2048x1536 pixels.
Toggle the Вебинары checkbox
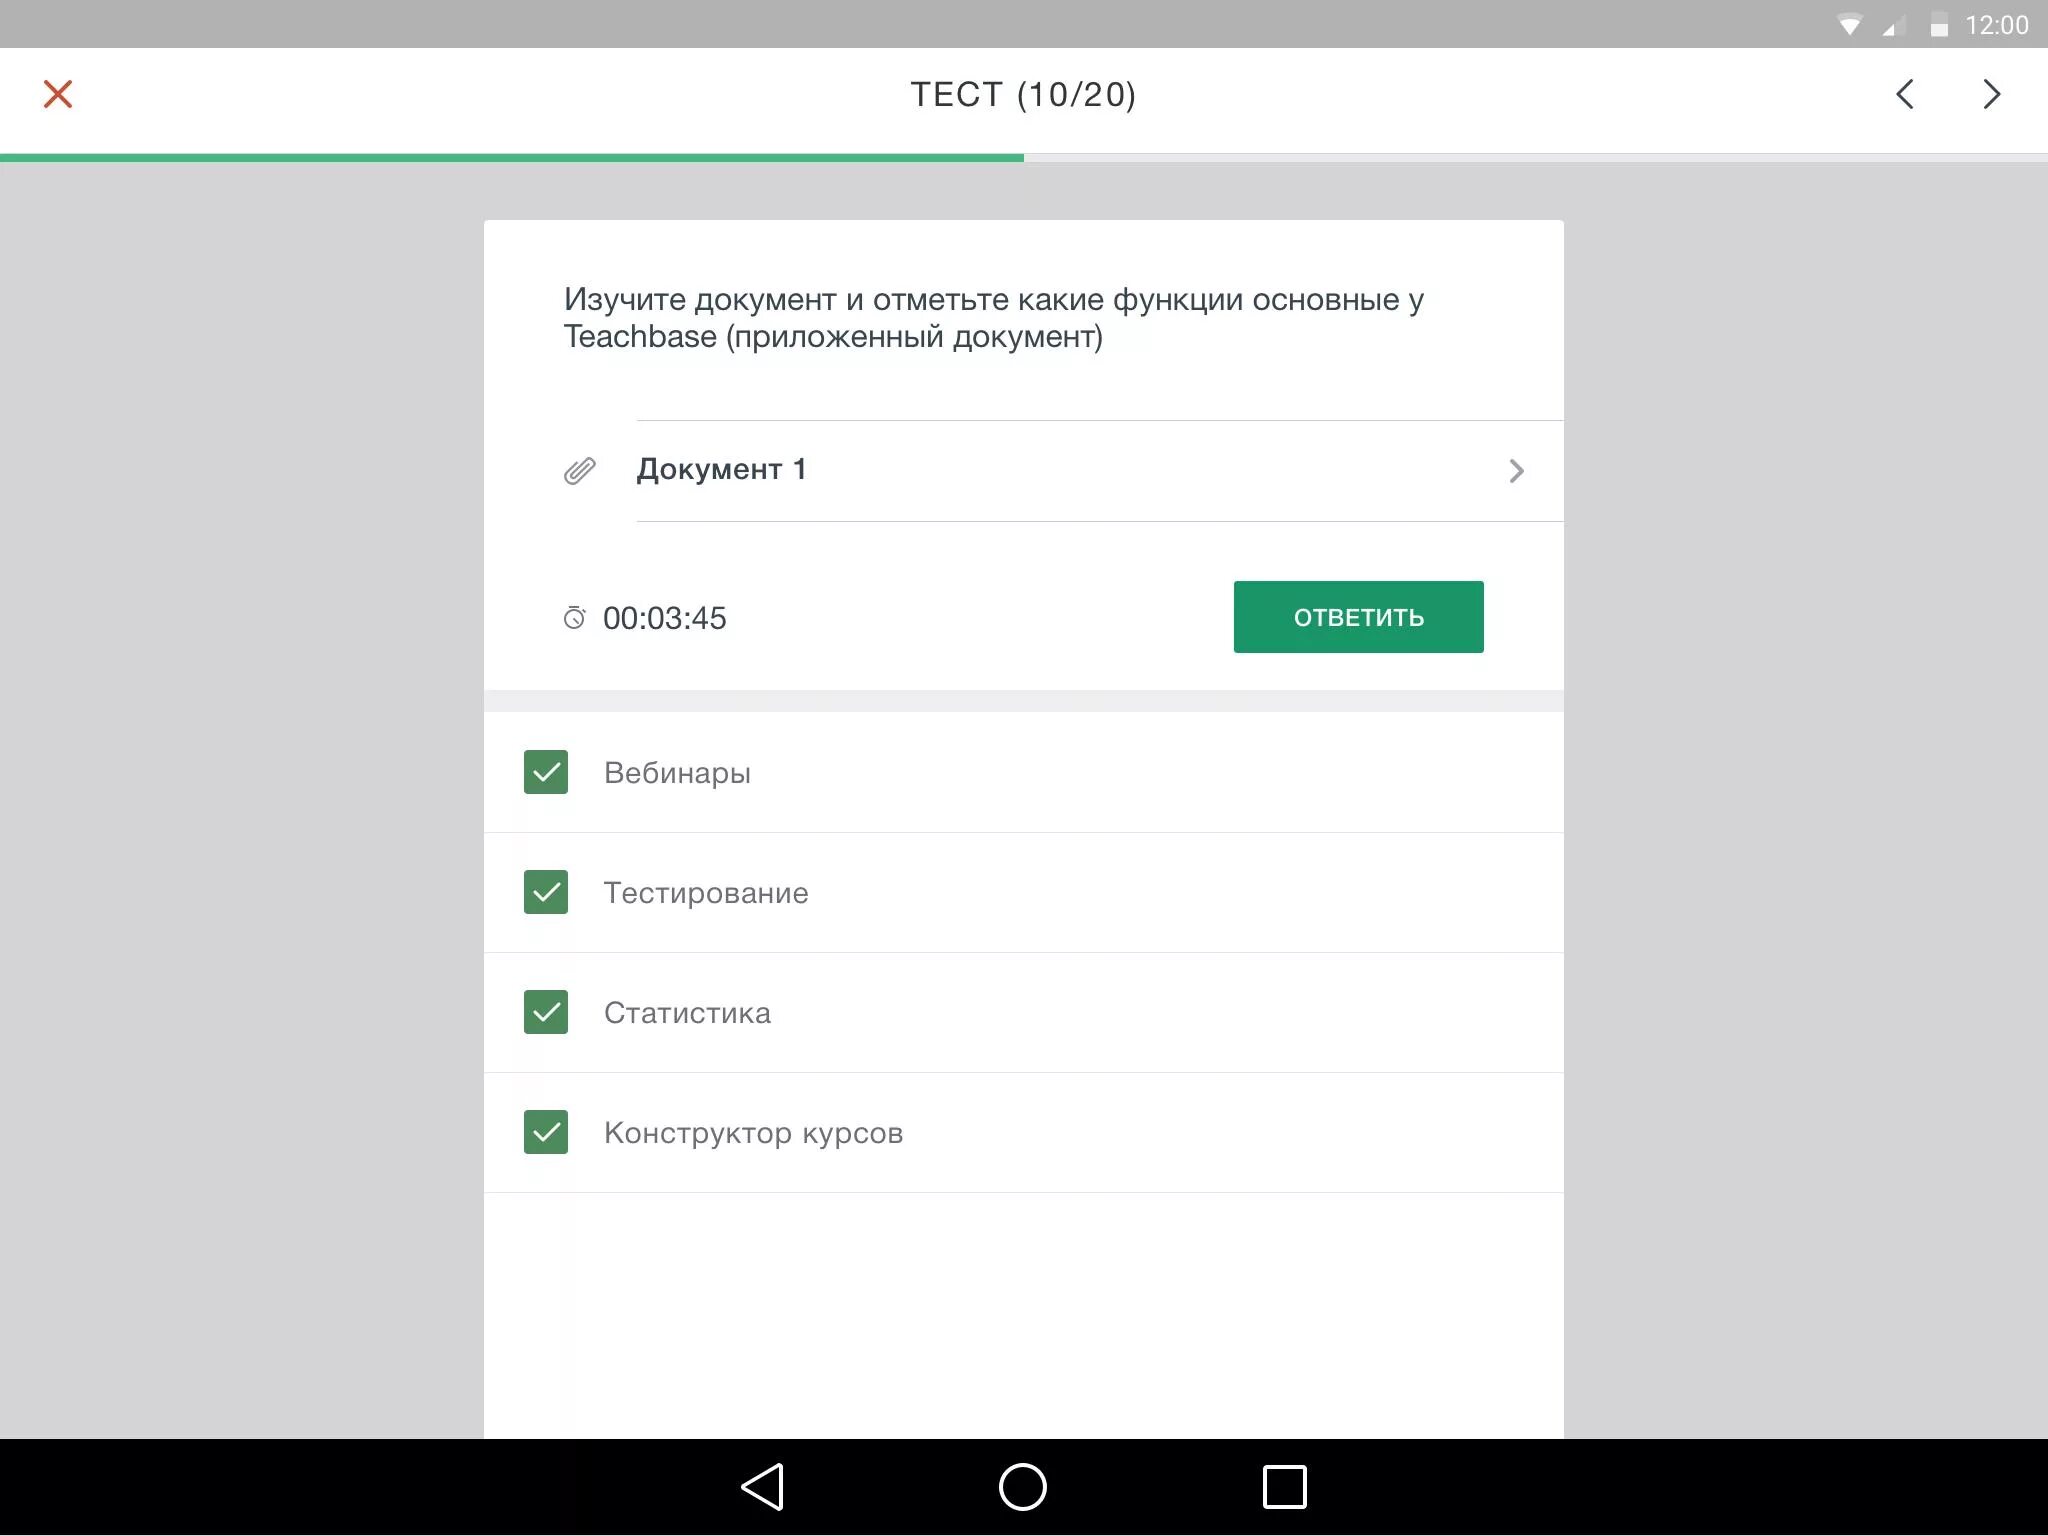click(x=545, y=771)
